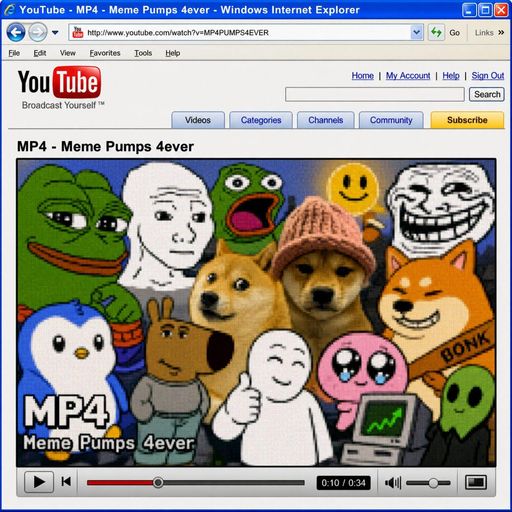Screen dimensions: 512x512
Task: Click the 0:10 / 0:34 time display
Action: click(343, 483)
